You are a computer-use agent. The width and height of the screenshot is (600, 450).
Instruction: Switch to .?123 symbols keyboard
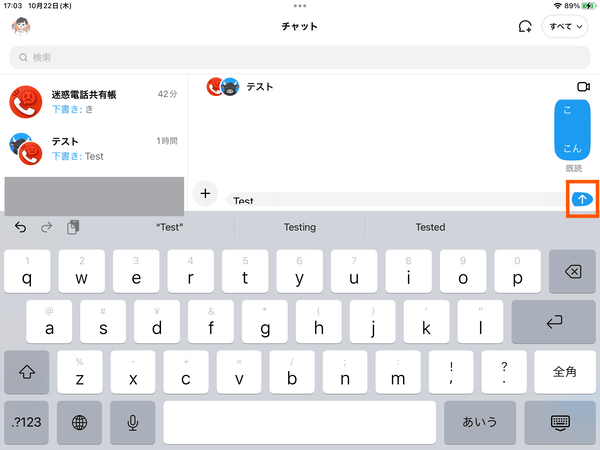(26, 422)
